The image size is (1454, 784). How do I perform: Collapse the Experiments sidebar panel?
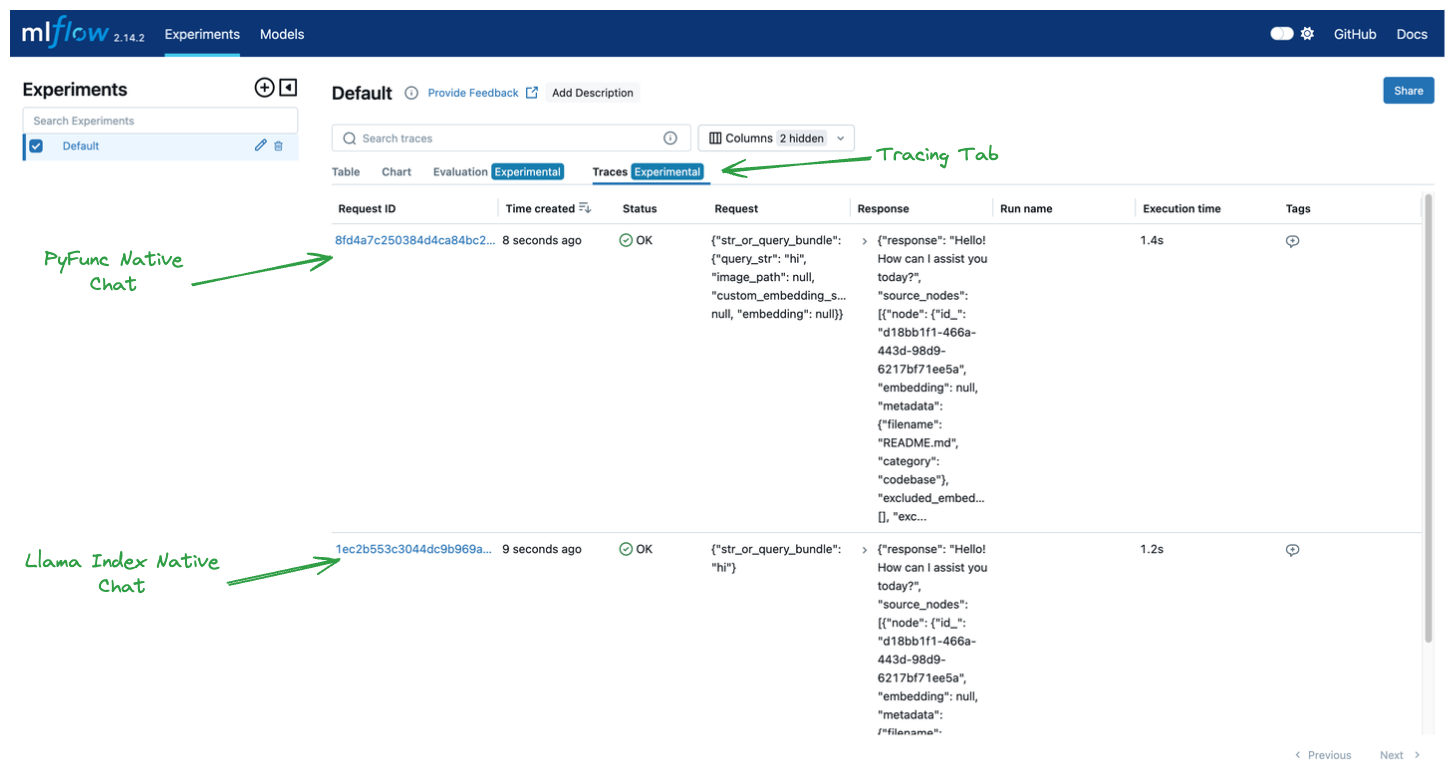coord(288,87)
